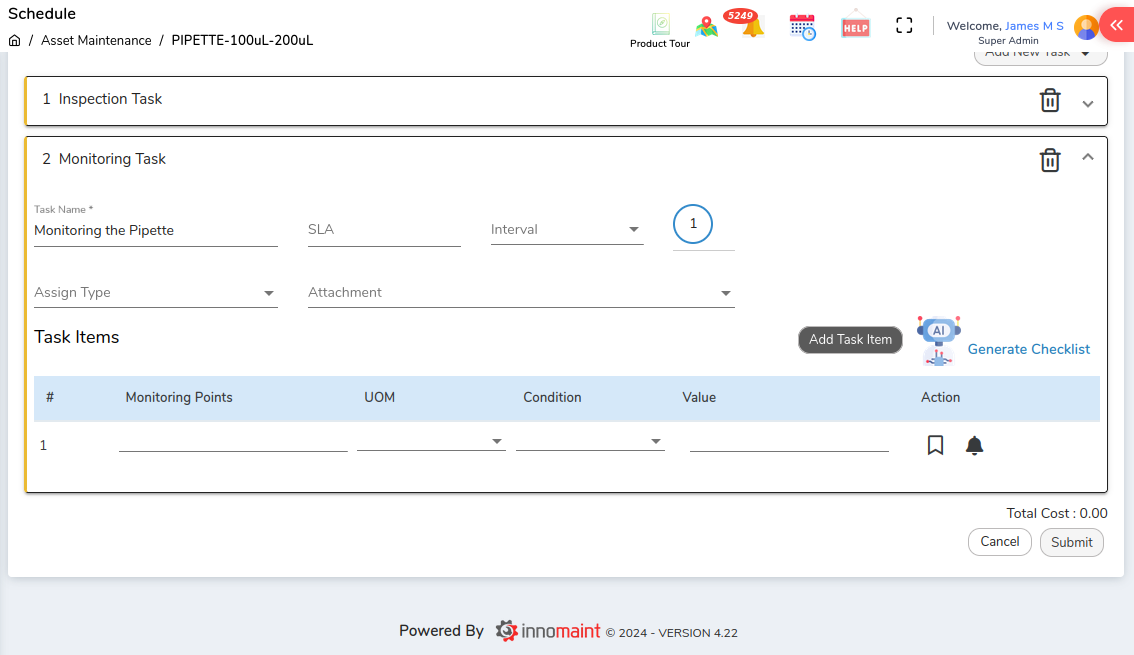Expand the Inspection Task panel
1134x655 pixels.
[1088, 104]
